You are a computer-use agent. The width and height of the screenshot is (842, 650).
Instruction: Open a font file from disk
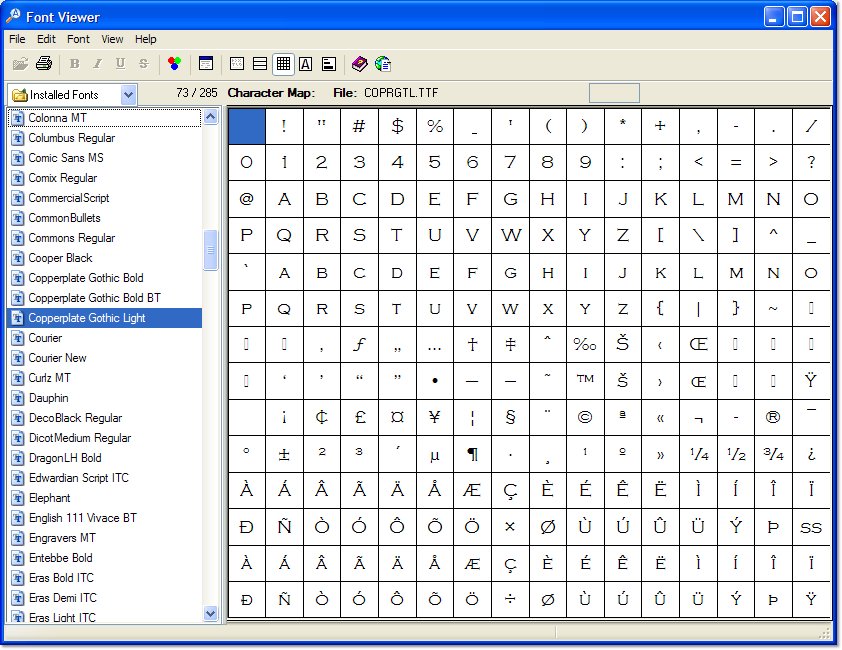(20, 63)
